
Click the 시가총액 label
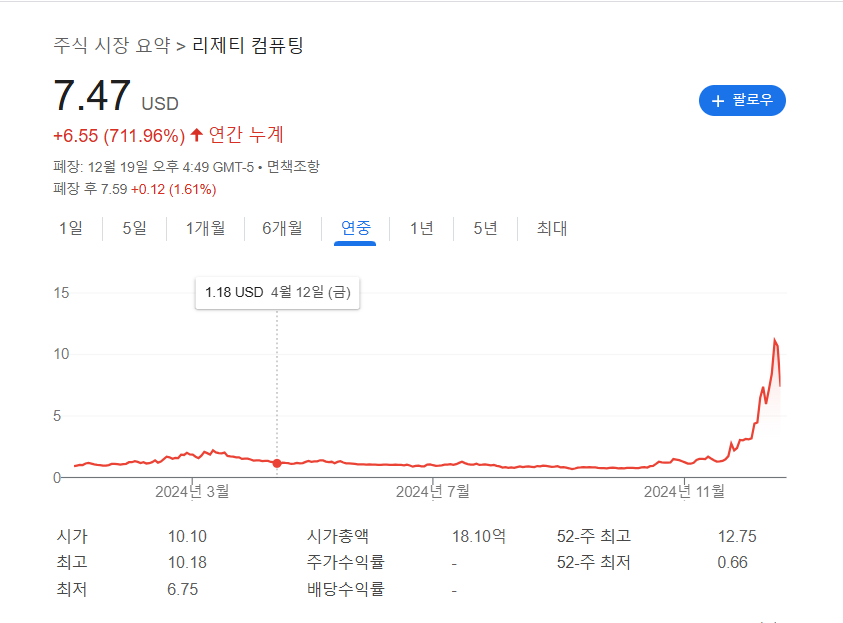[x=338, y=536]
